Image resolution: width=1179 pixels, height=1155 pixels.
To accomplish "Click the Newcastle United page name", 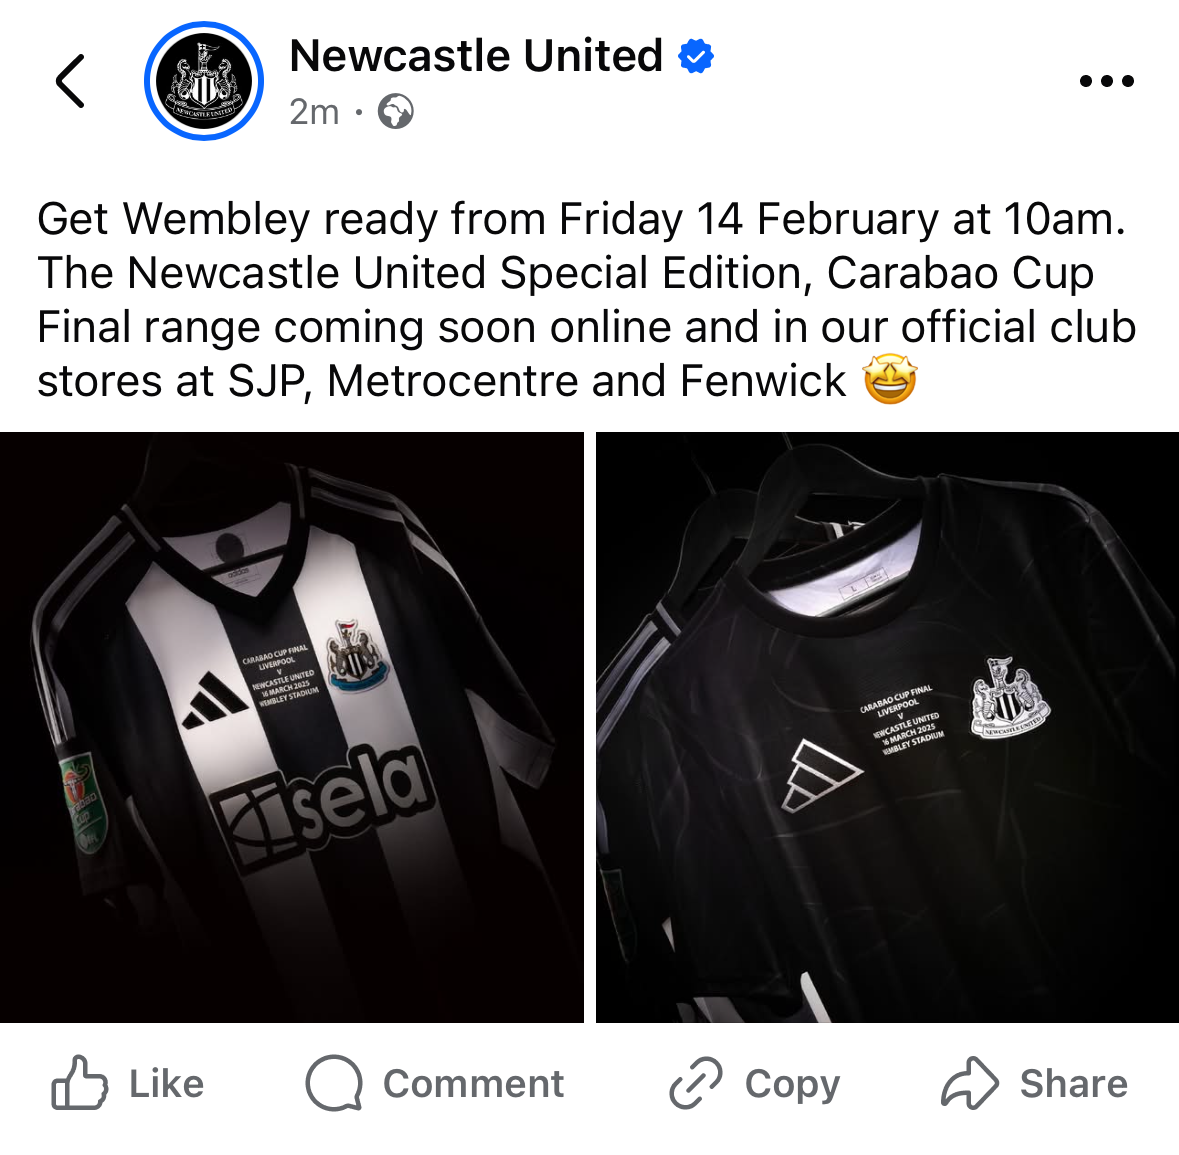I will tap(476, 56).
